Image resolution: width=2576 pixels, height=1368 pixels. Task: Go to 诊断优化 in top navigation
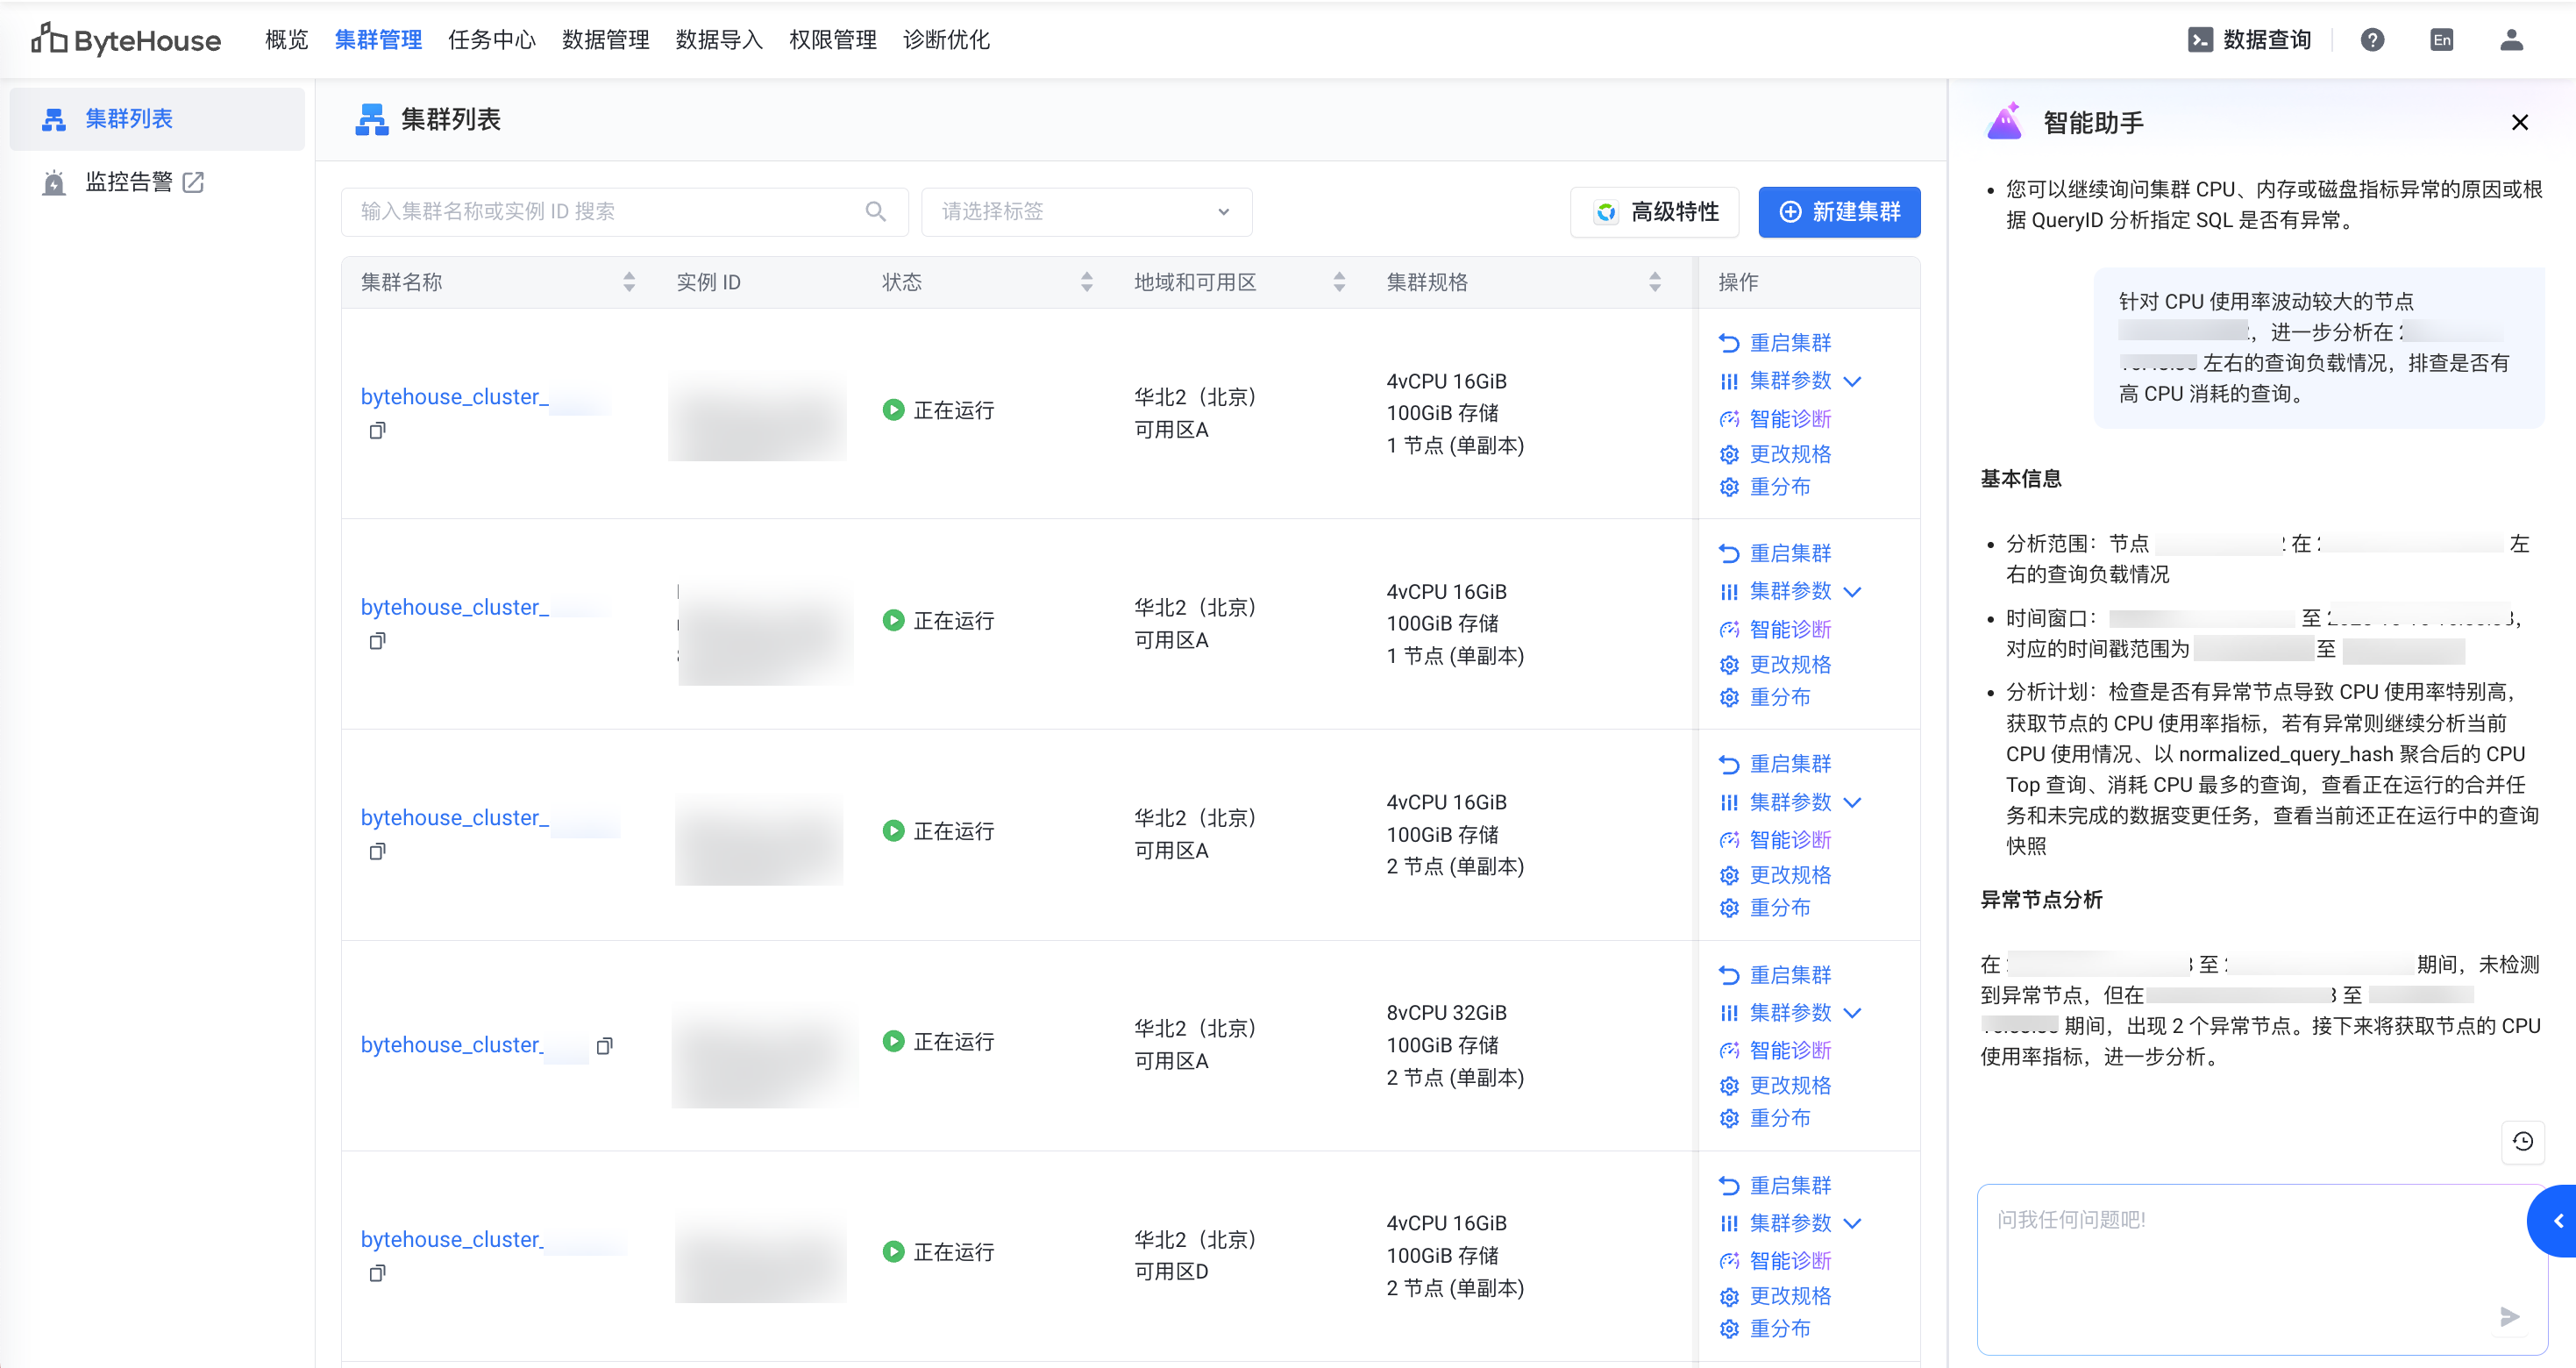point(945,40)
